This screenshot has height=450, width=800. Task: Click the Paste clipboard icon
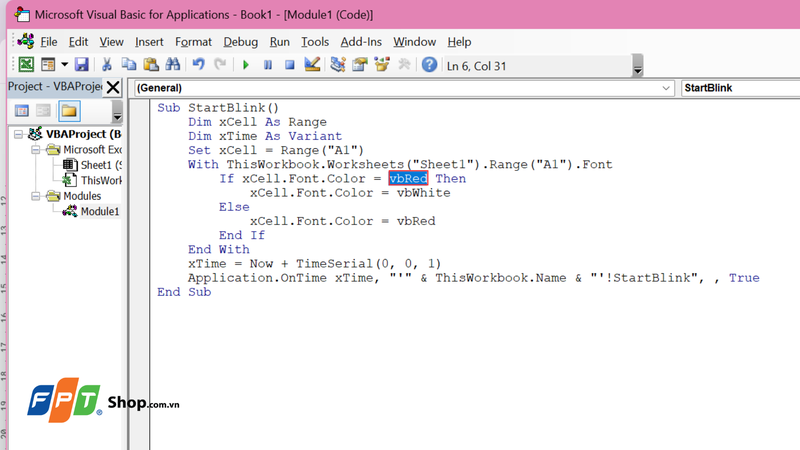click(x=151, y=65)
